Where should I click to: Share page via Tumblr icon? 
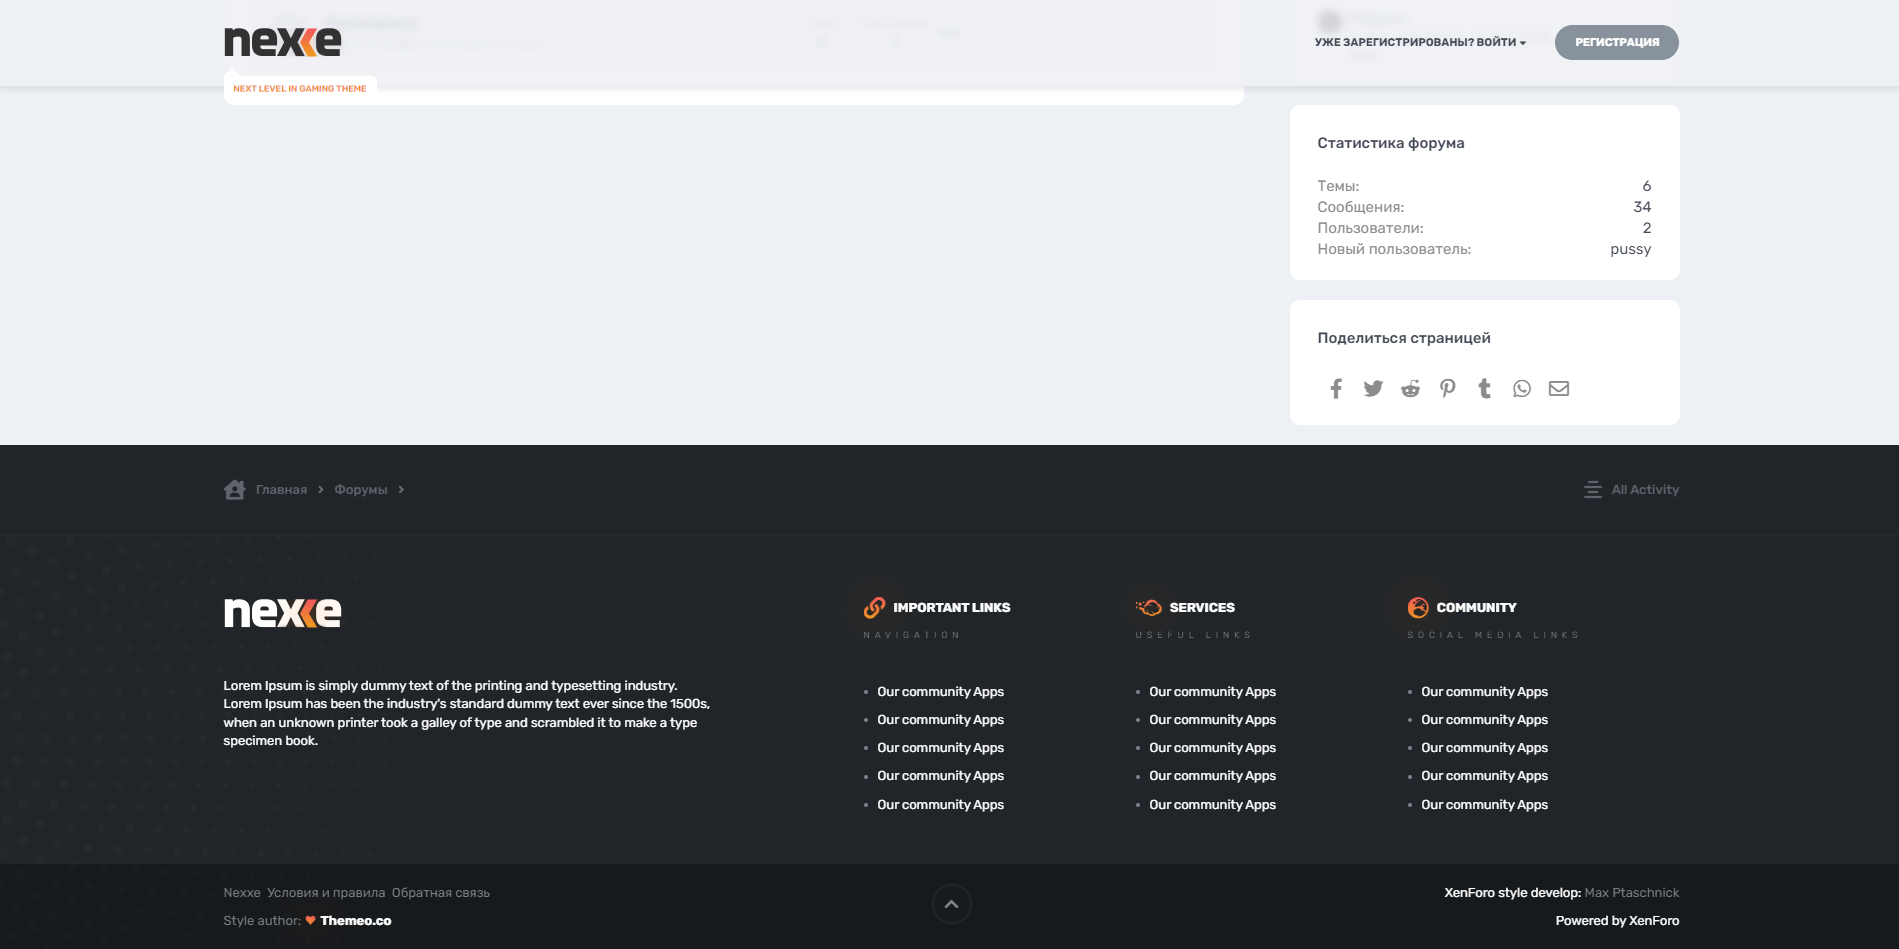1485,389
